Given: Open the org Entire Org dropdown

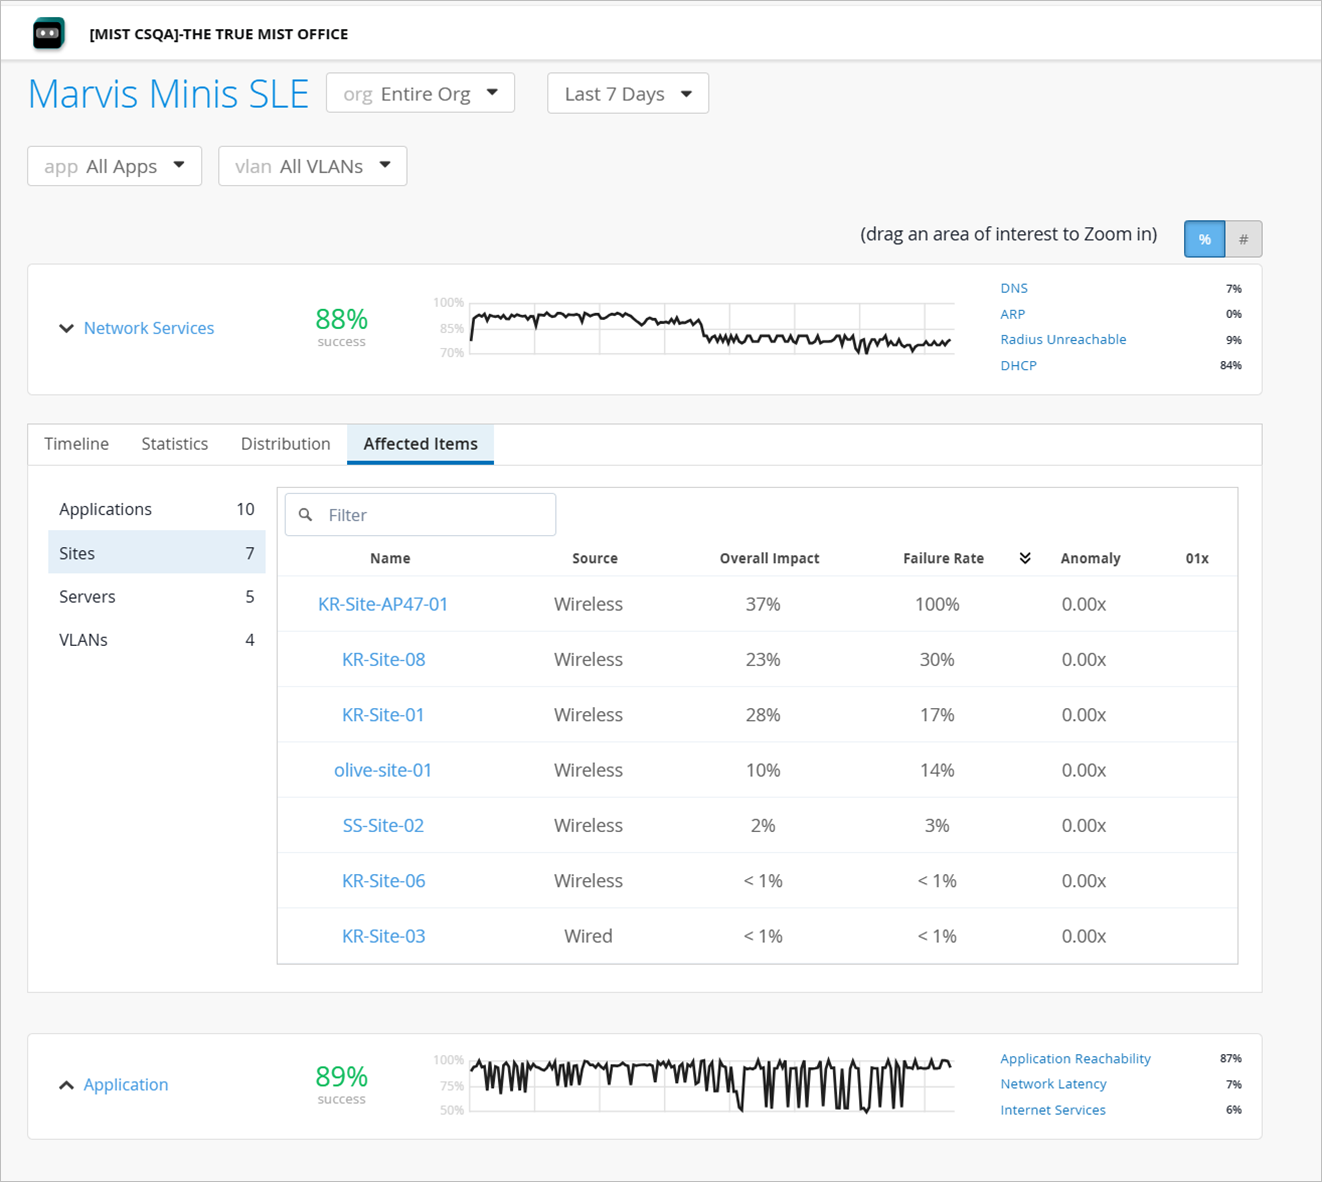Looking at the screenshot, I should 421,93.
